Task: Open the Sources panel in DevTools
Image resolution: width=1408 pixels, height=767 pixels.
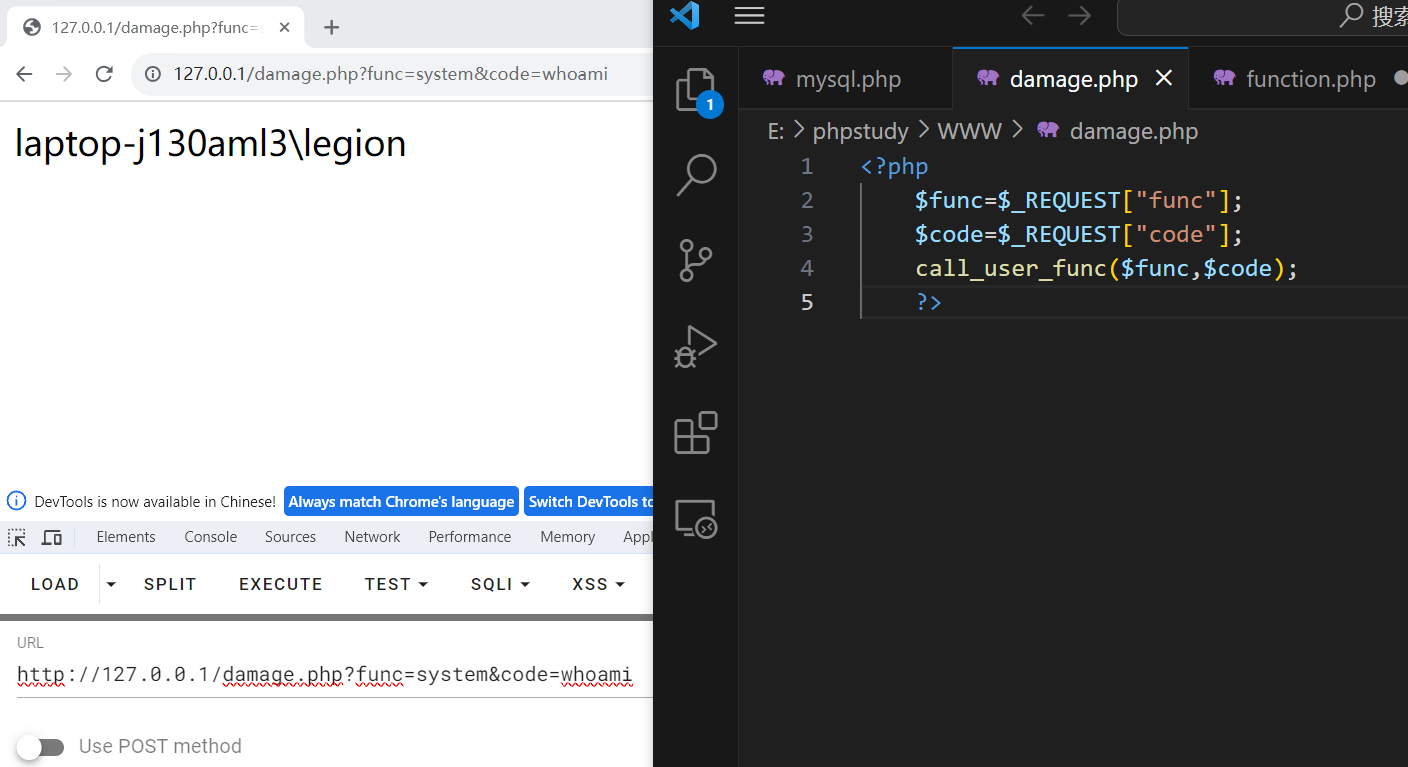Action: click(x=290, y=537)
